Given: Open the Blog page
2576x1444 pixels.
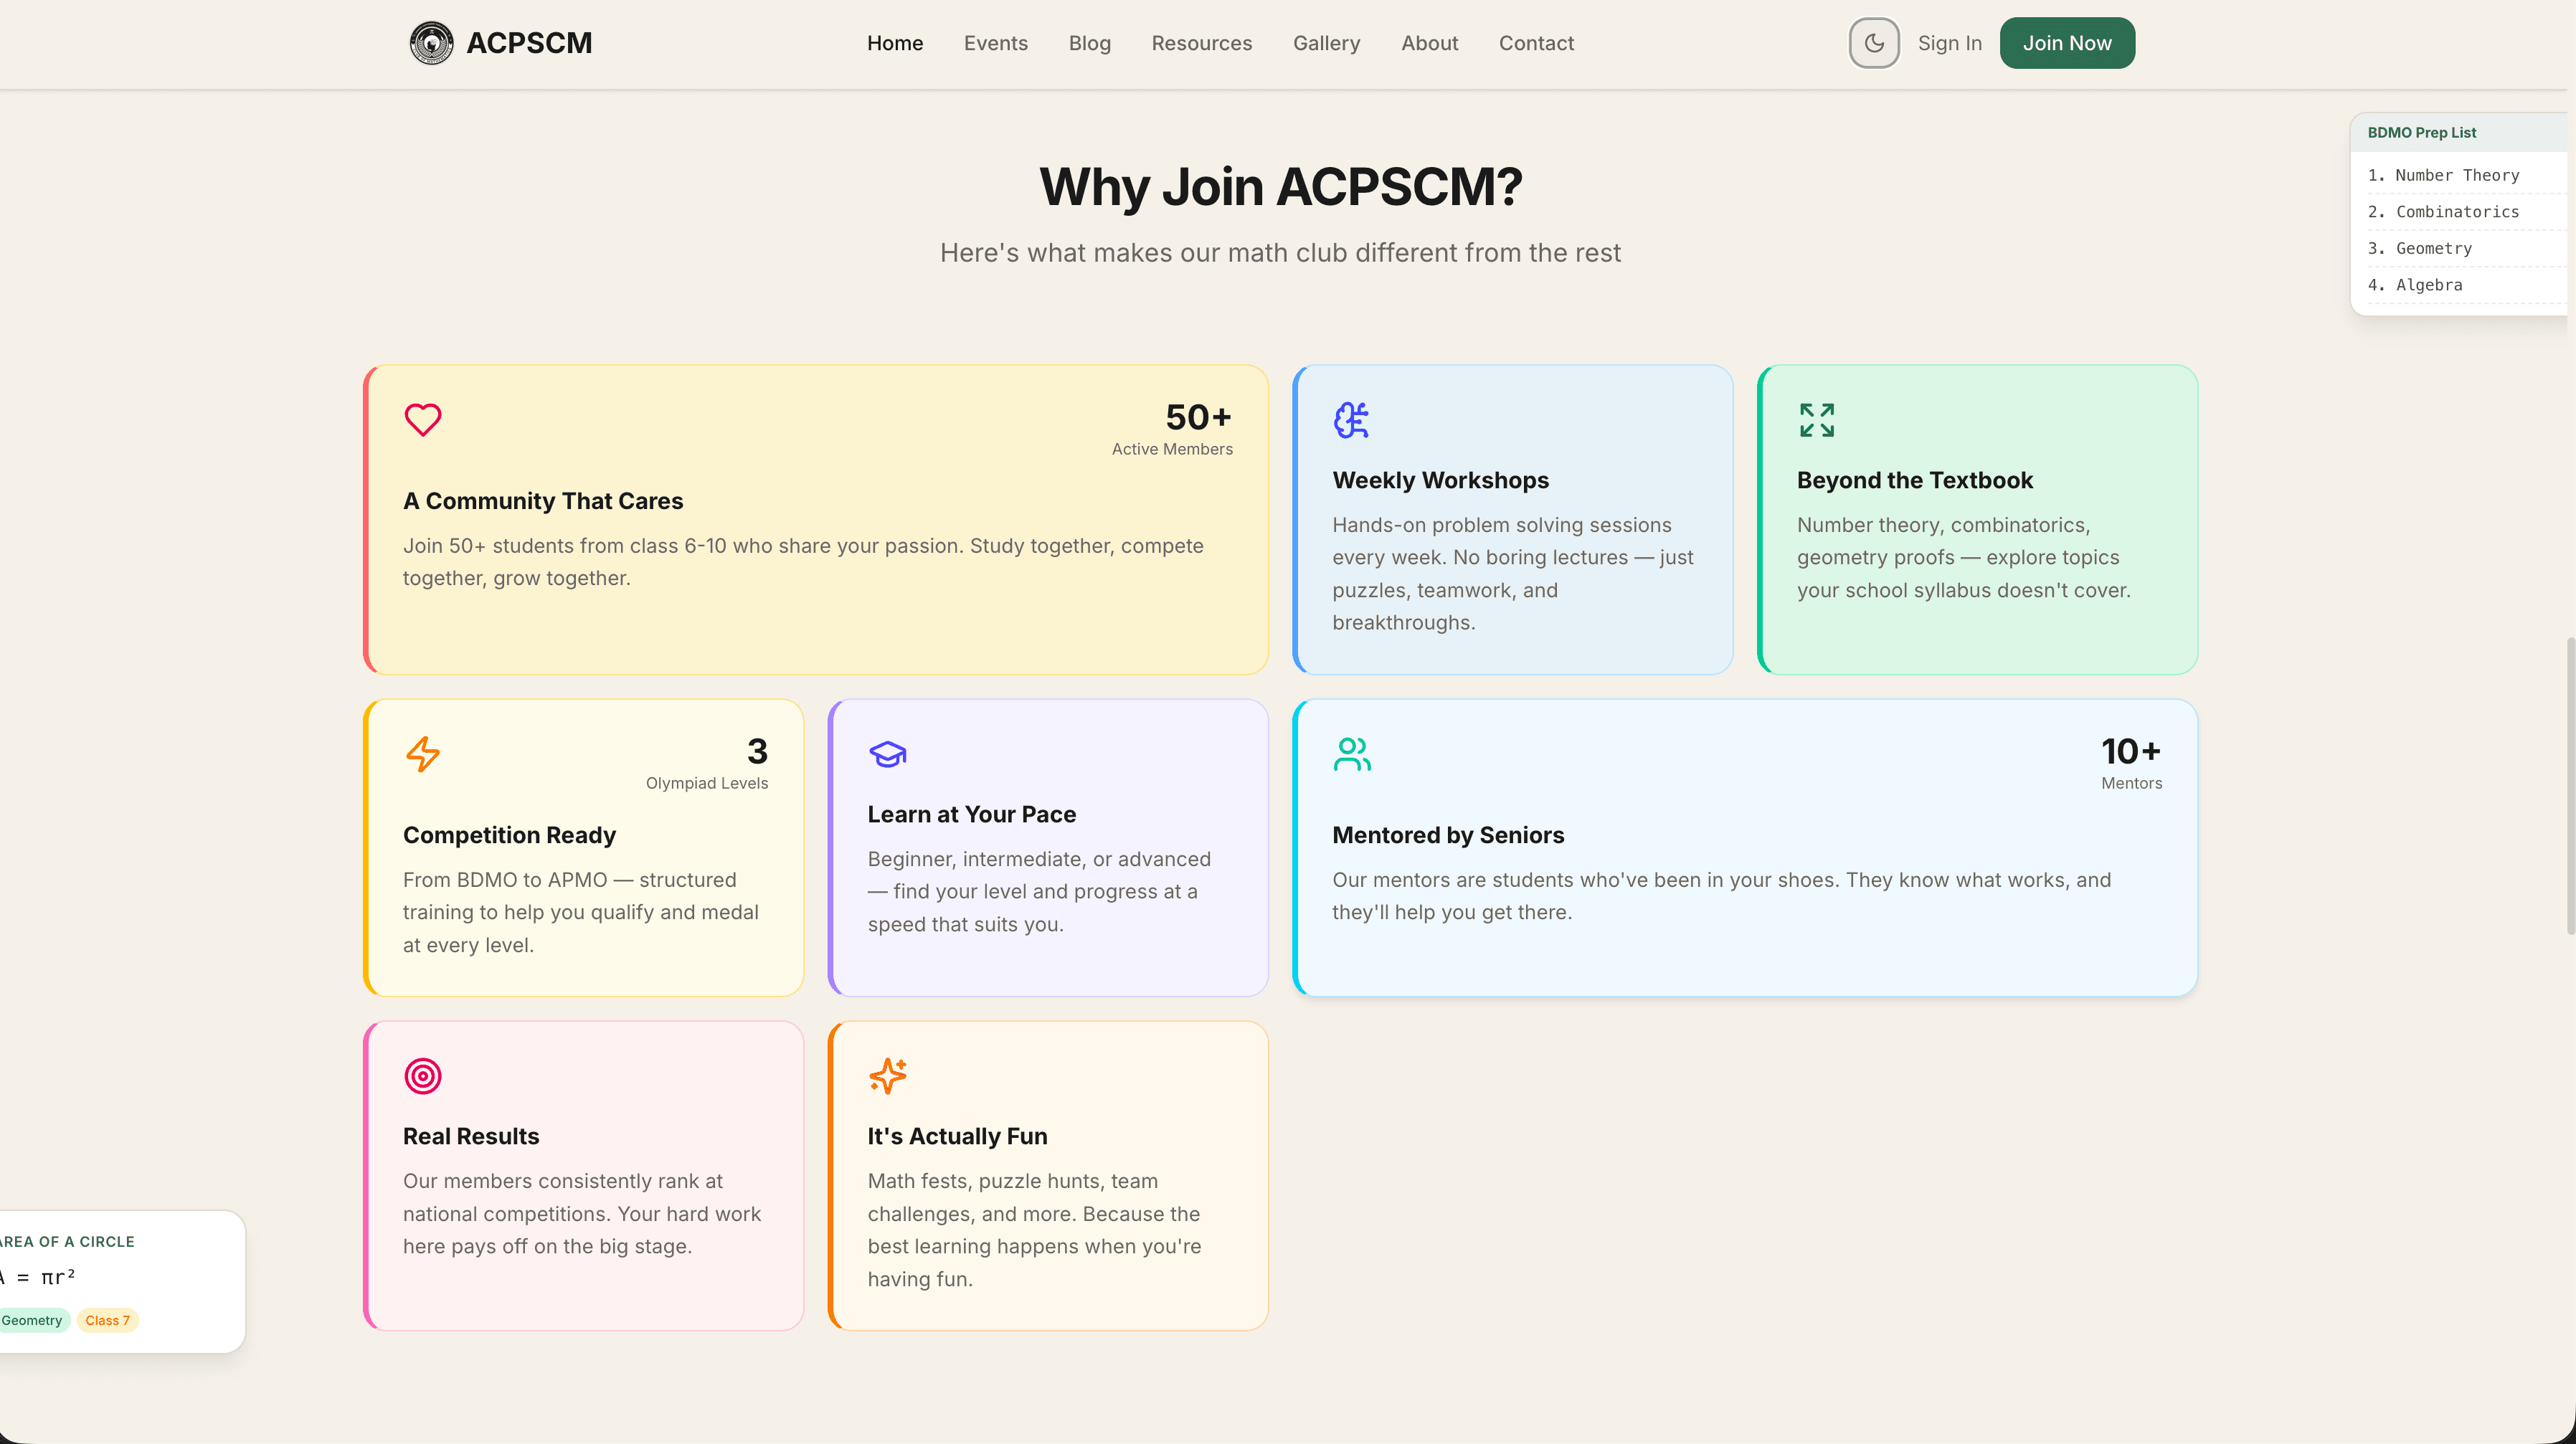Looking at the screenshot, I should coord(1089,43).
